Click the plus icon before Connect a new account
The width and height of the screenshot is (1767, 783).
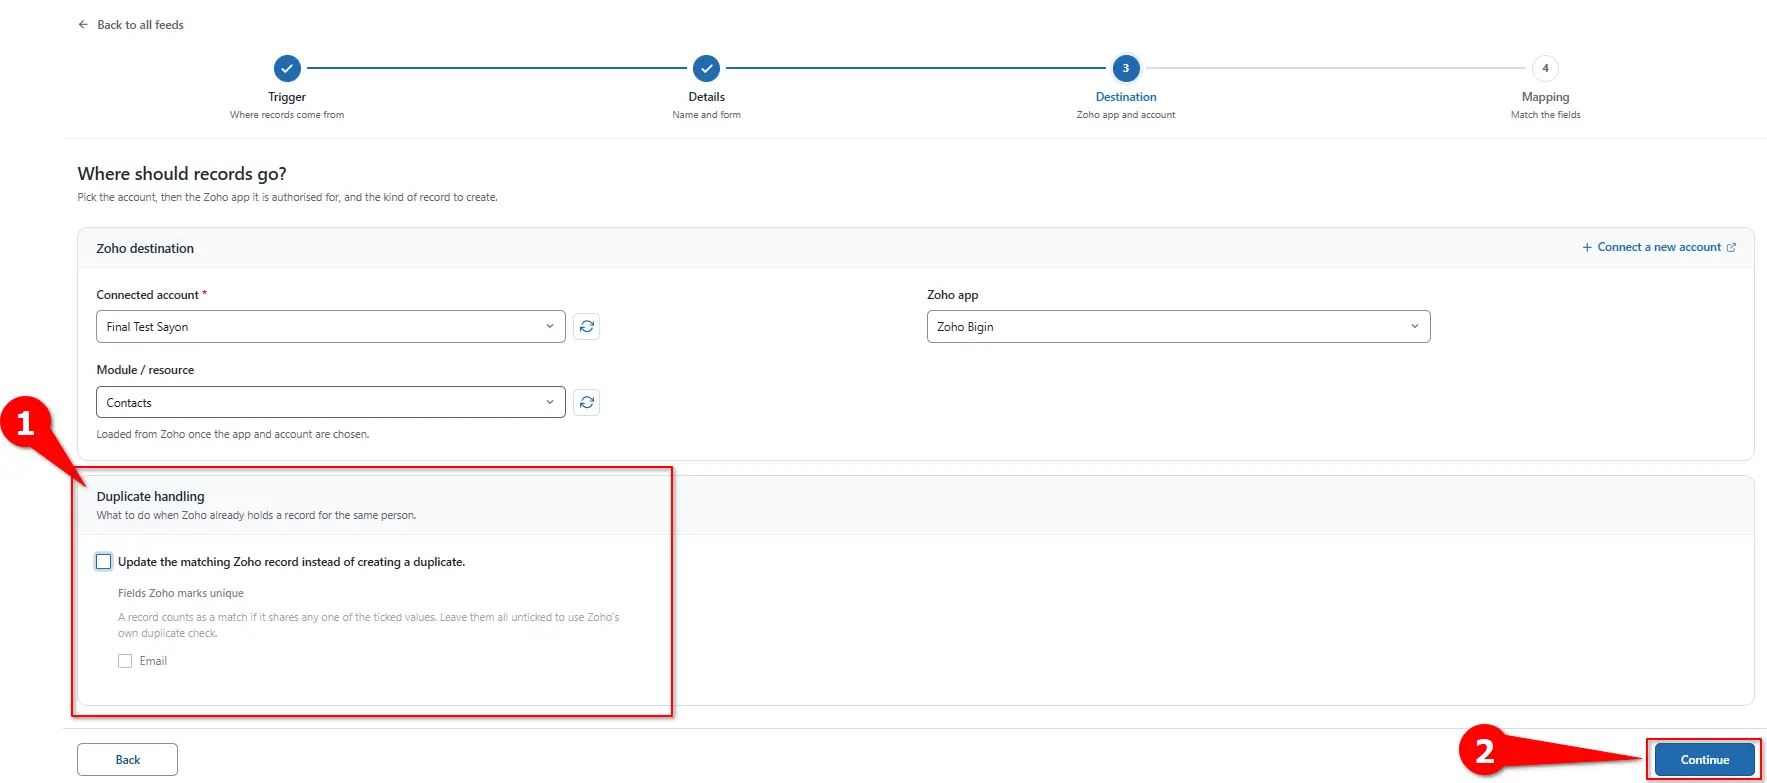(x=1587, y=247)
